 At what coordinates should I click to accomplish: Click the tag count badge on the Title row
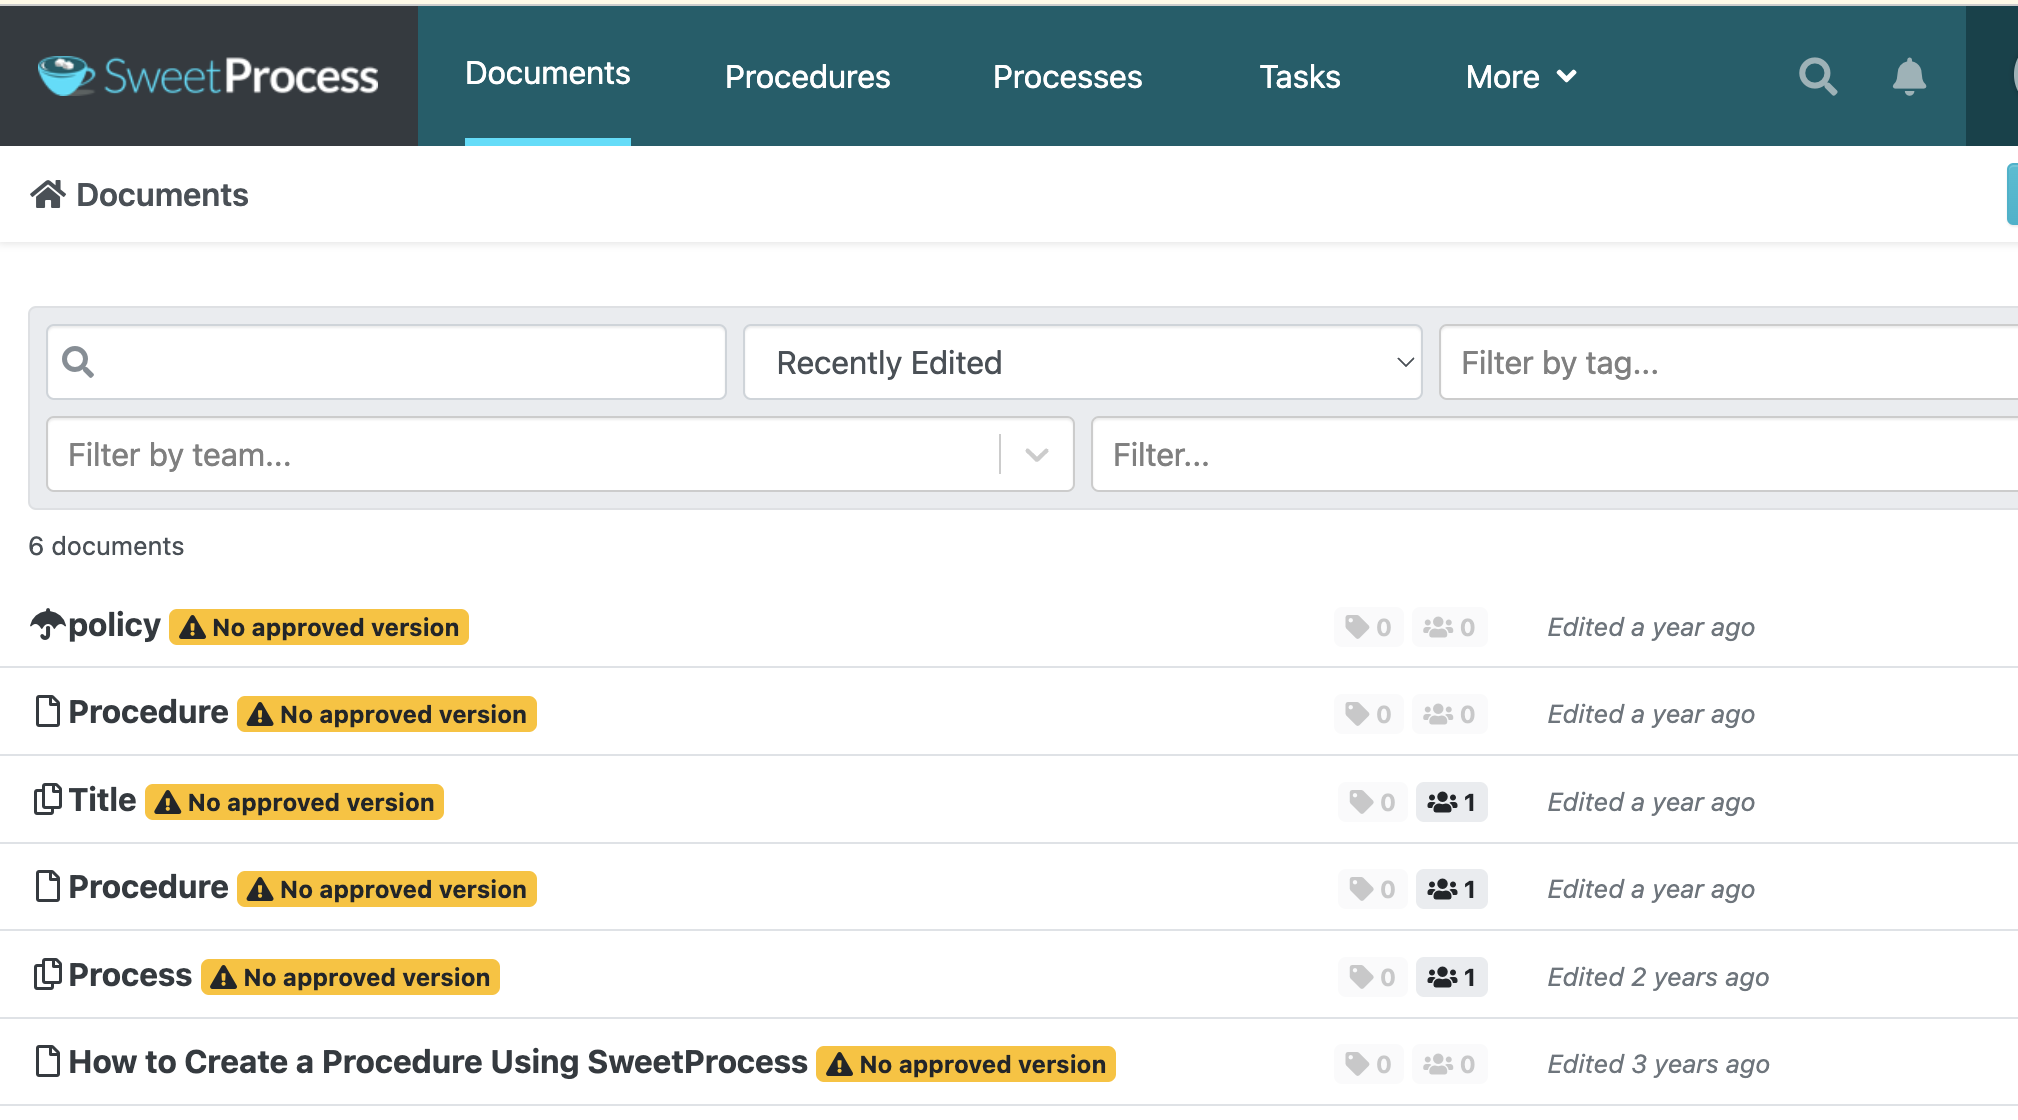coord(1372,802)
